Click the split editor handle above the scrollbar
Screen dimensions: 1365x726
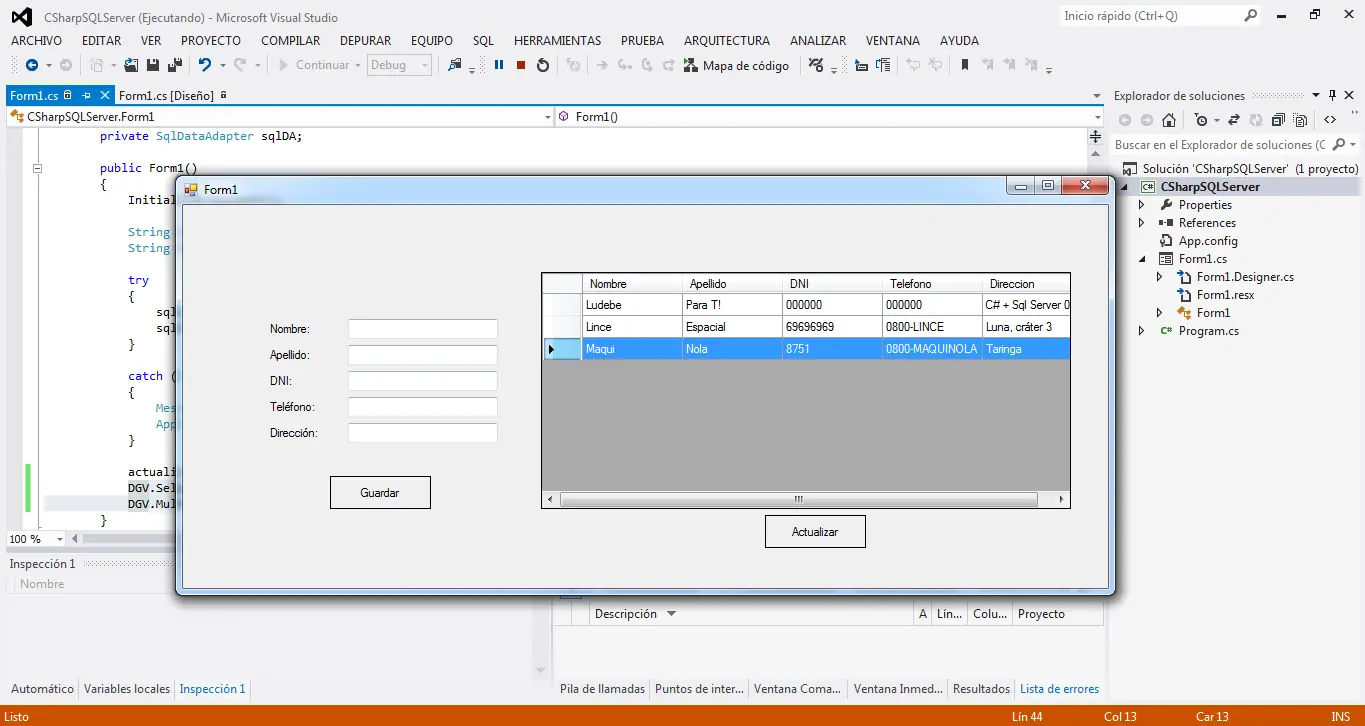coord(1095,137)
